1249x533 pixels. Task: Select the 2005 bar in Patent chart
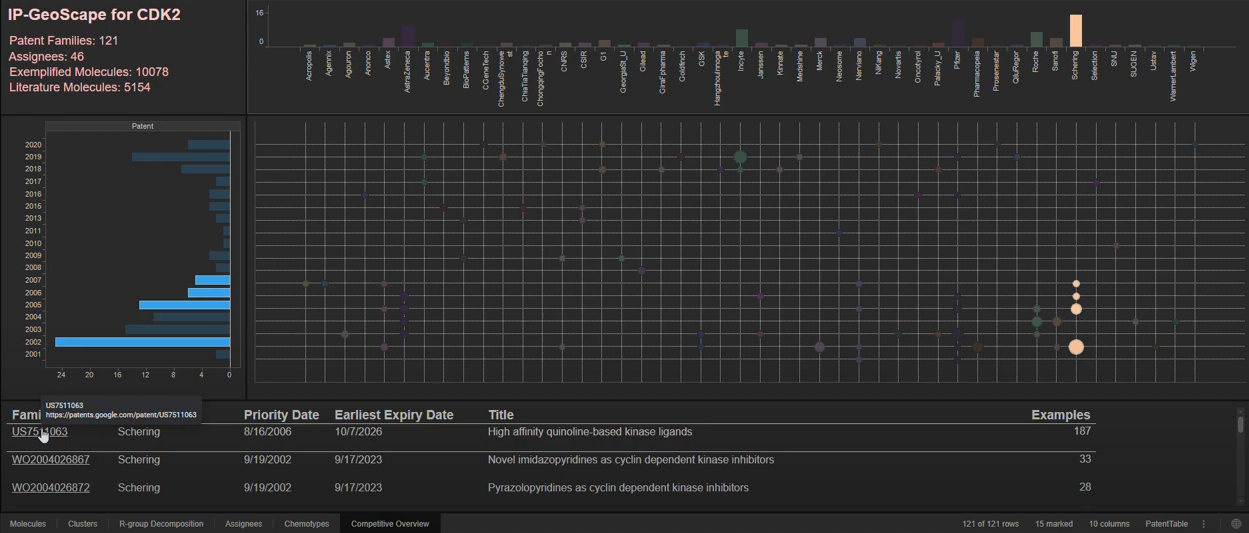pyautogui.click(x=185, y=305)
